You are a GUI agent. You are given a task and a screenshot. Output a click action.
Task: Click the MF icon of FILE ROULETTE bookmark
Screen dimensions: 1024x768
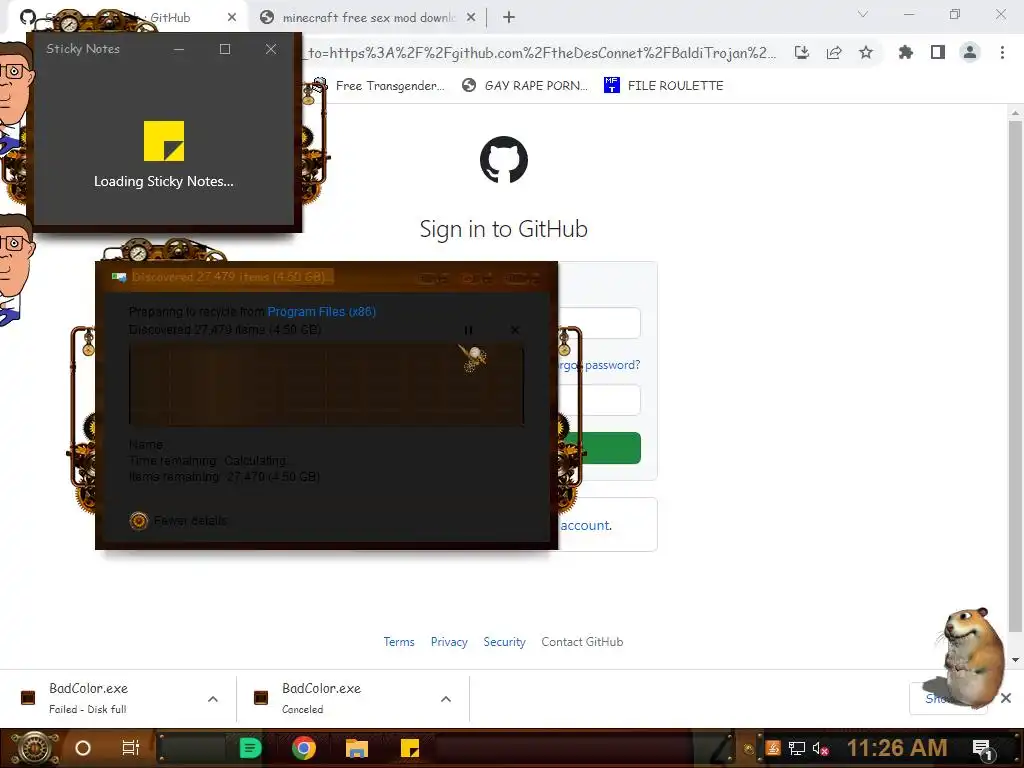tap(611, 85)
